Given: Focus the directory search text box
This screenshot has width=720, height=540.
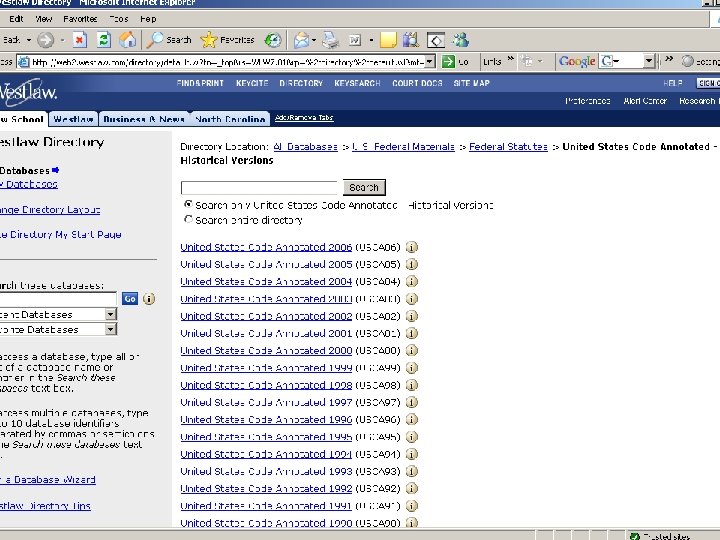Looking at the screenshot, I should 259,187.
